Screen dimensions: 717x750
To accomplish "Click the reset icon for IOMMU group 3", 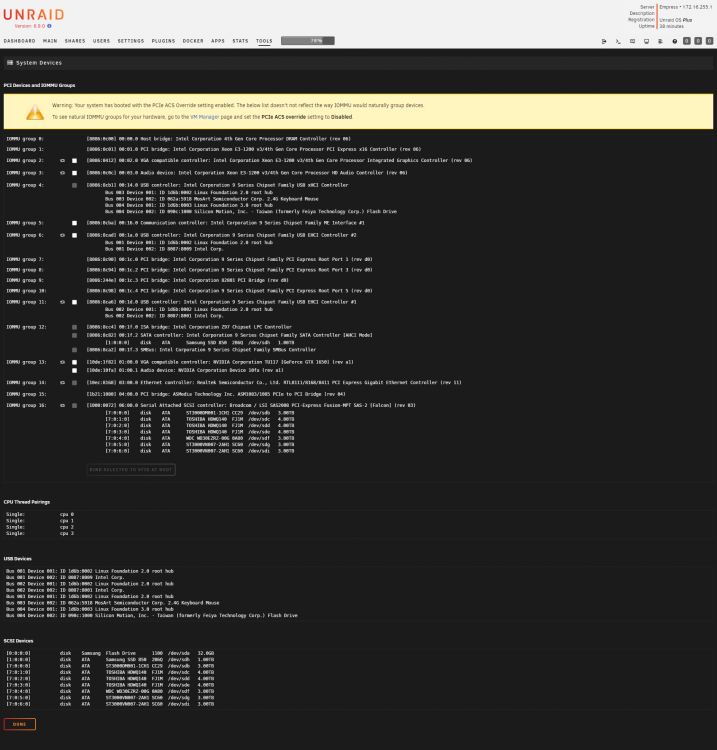I will pyautogui.click(x=62, y=173).
